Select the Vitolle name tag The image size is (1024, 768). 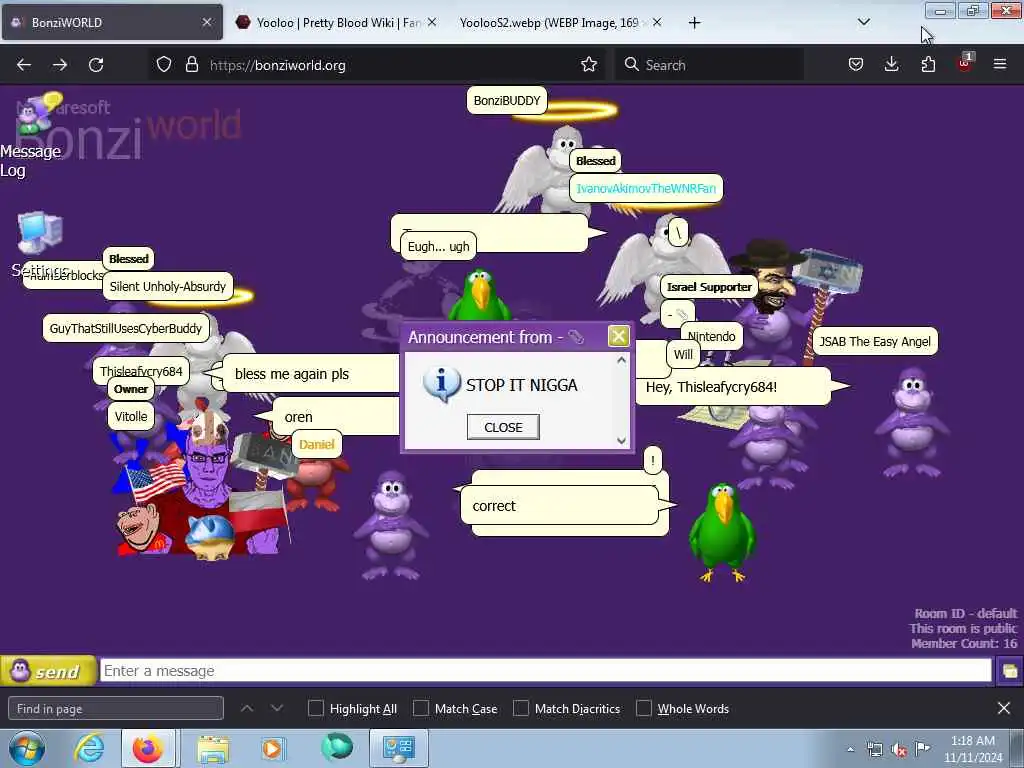tap(131, 416)
